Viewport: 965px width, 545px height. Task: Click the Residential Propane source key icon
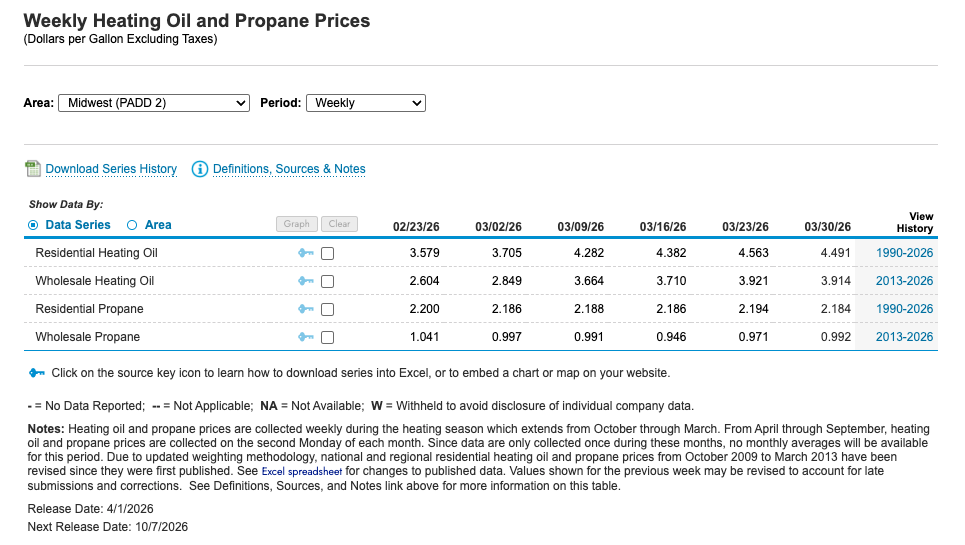click(x=306, y=309)
